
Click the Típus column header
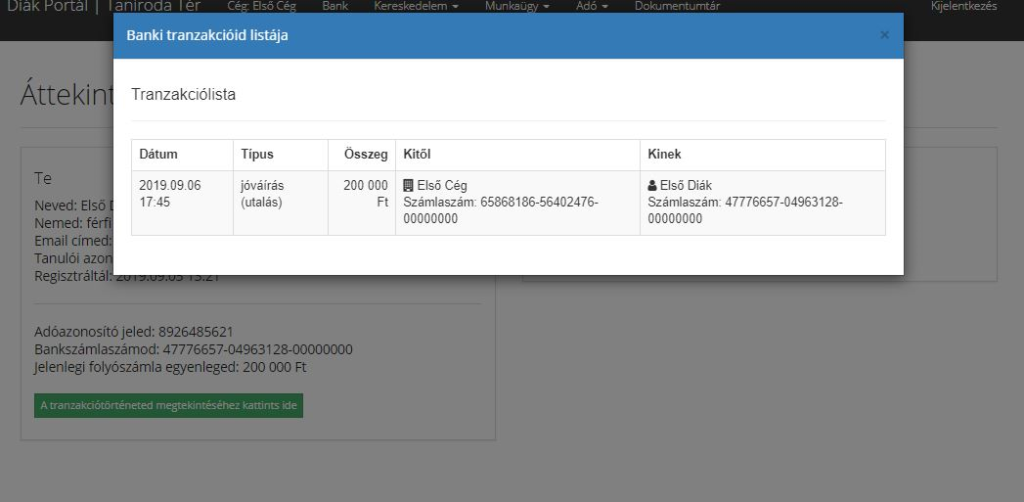coord(257,155)
